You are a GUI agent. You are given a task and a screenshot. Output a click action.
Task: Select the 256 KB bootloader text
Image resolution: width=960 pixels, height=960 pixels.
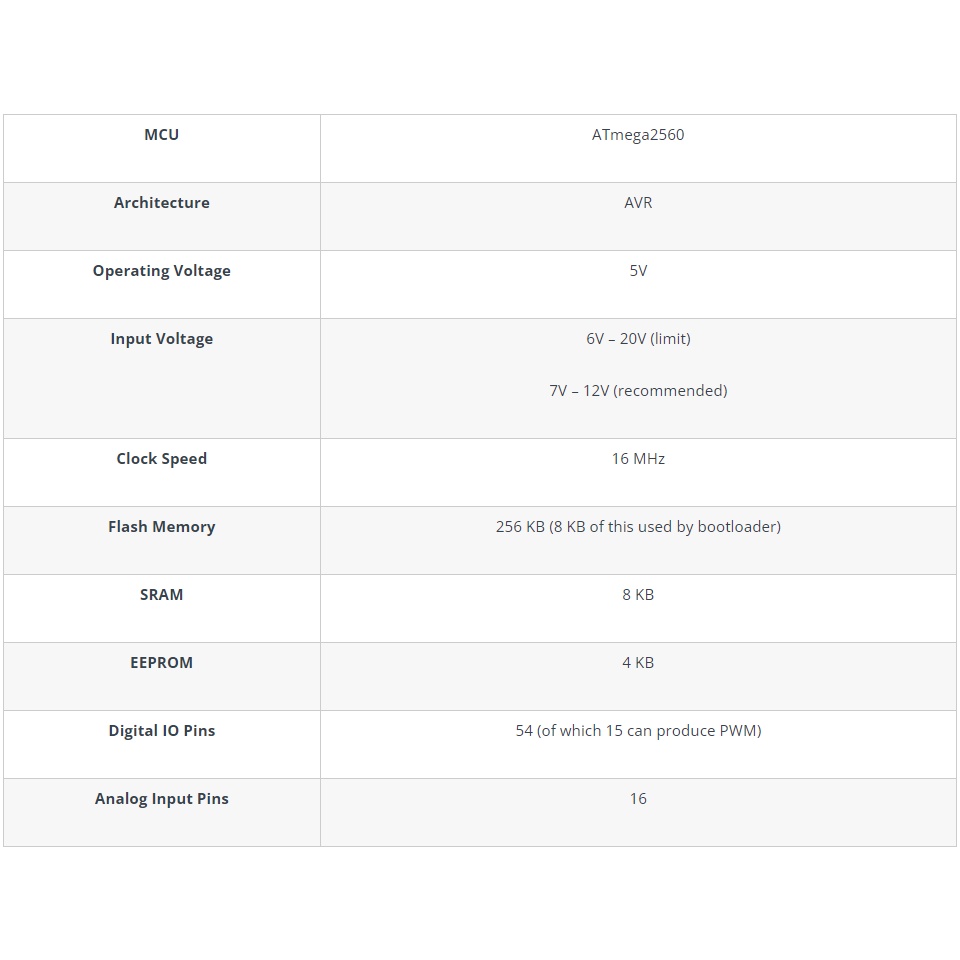638,527
